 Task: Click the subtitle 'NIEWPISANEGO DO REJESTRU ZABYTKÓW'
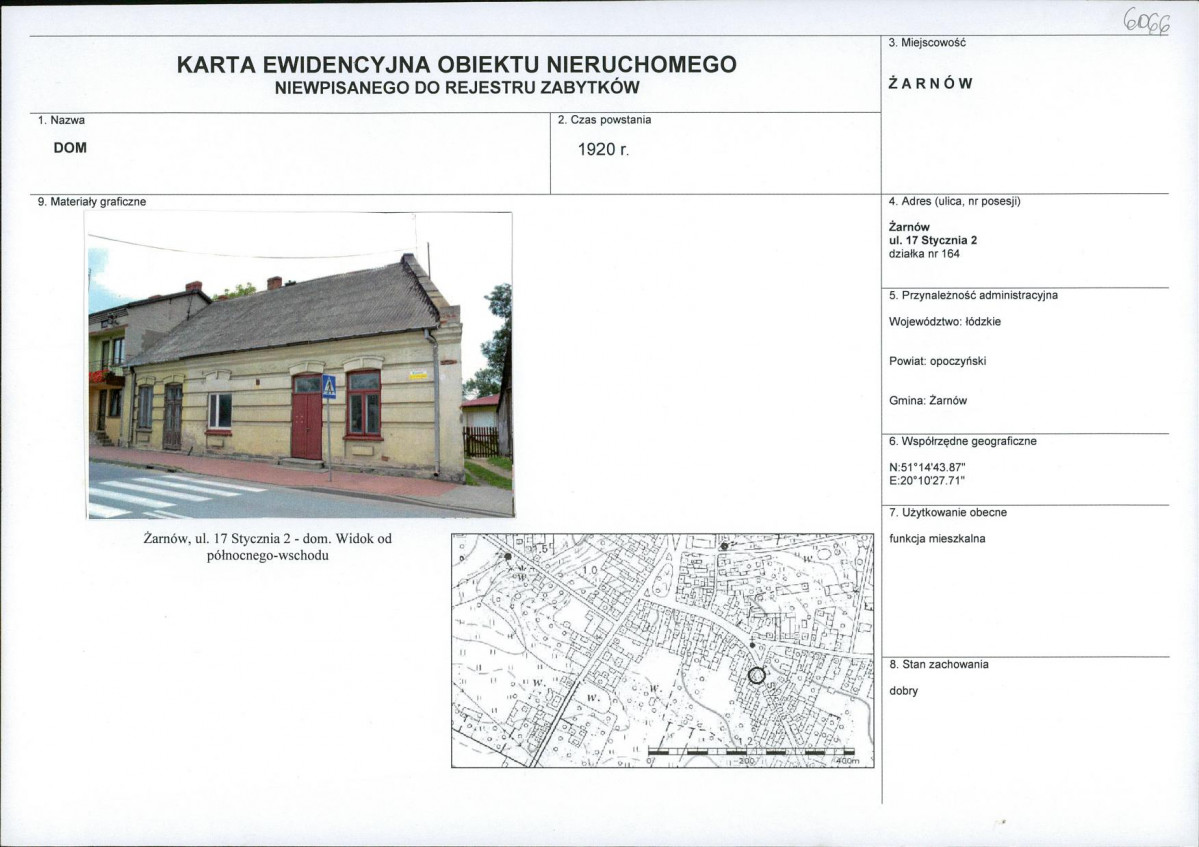point(457,88)
